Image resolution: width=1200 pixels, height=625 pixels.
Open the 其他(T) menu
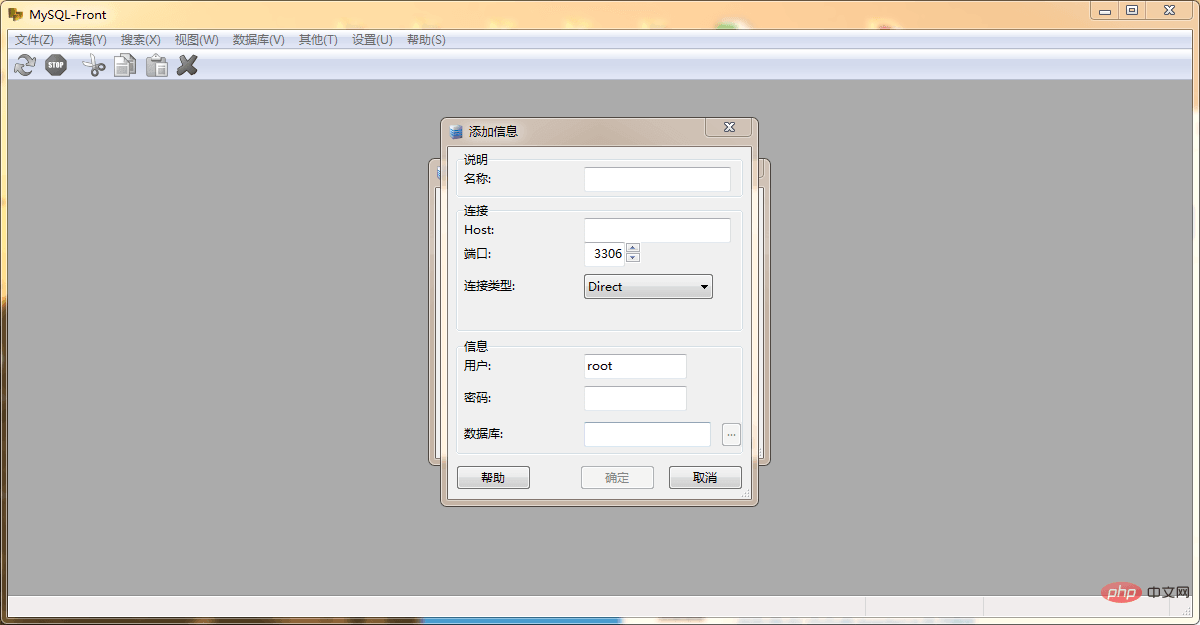click(318, 40)
